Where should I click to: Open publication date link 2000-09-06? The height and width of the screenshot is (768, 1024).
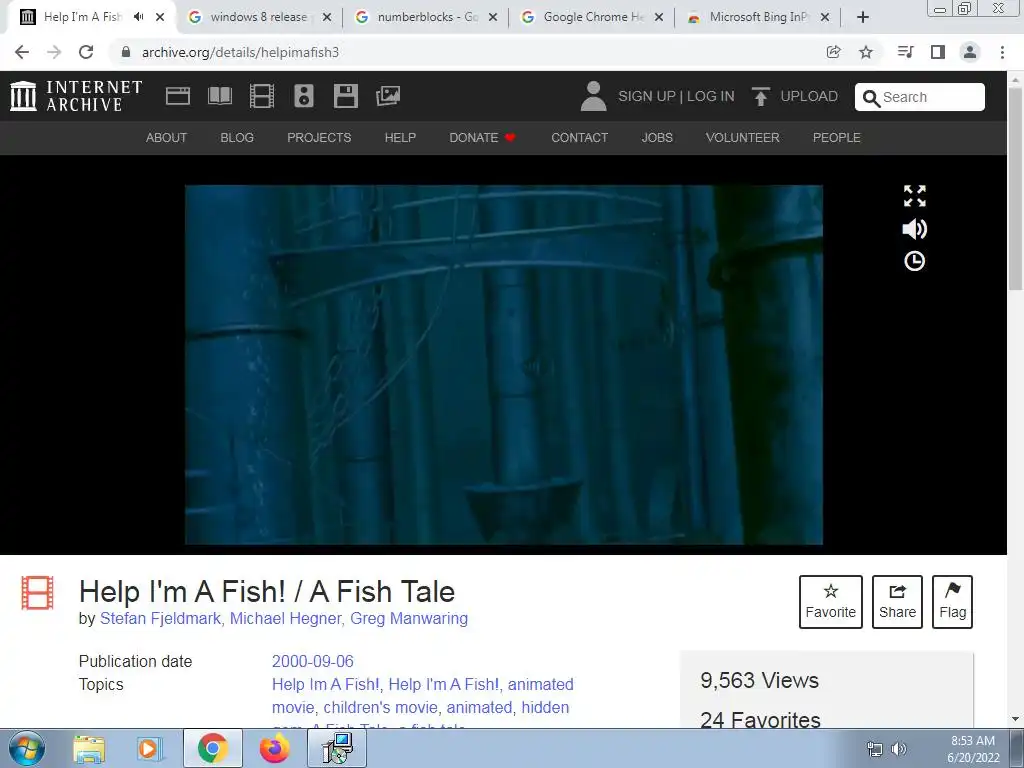[x=313, y=662]
